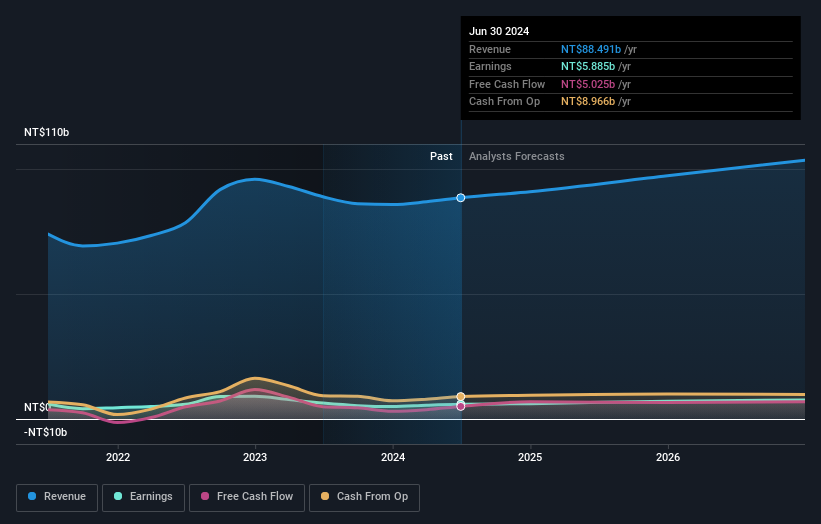Select the 2026 x-axis label
Image resolution: width=821 pixels, height=524 pixels.
668,457
